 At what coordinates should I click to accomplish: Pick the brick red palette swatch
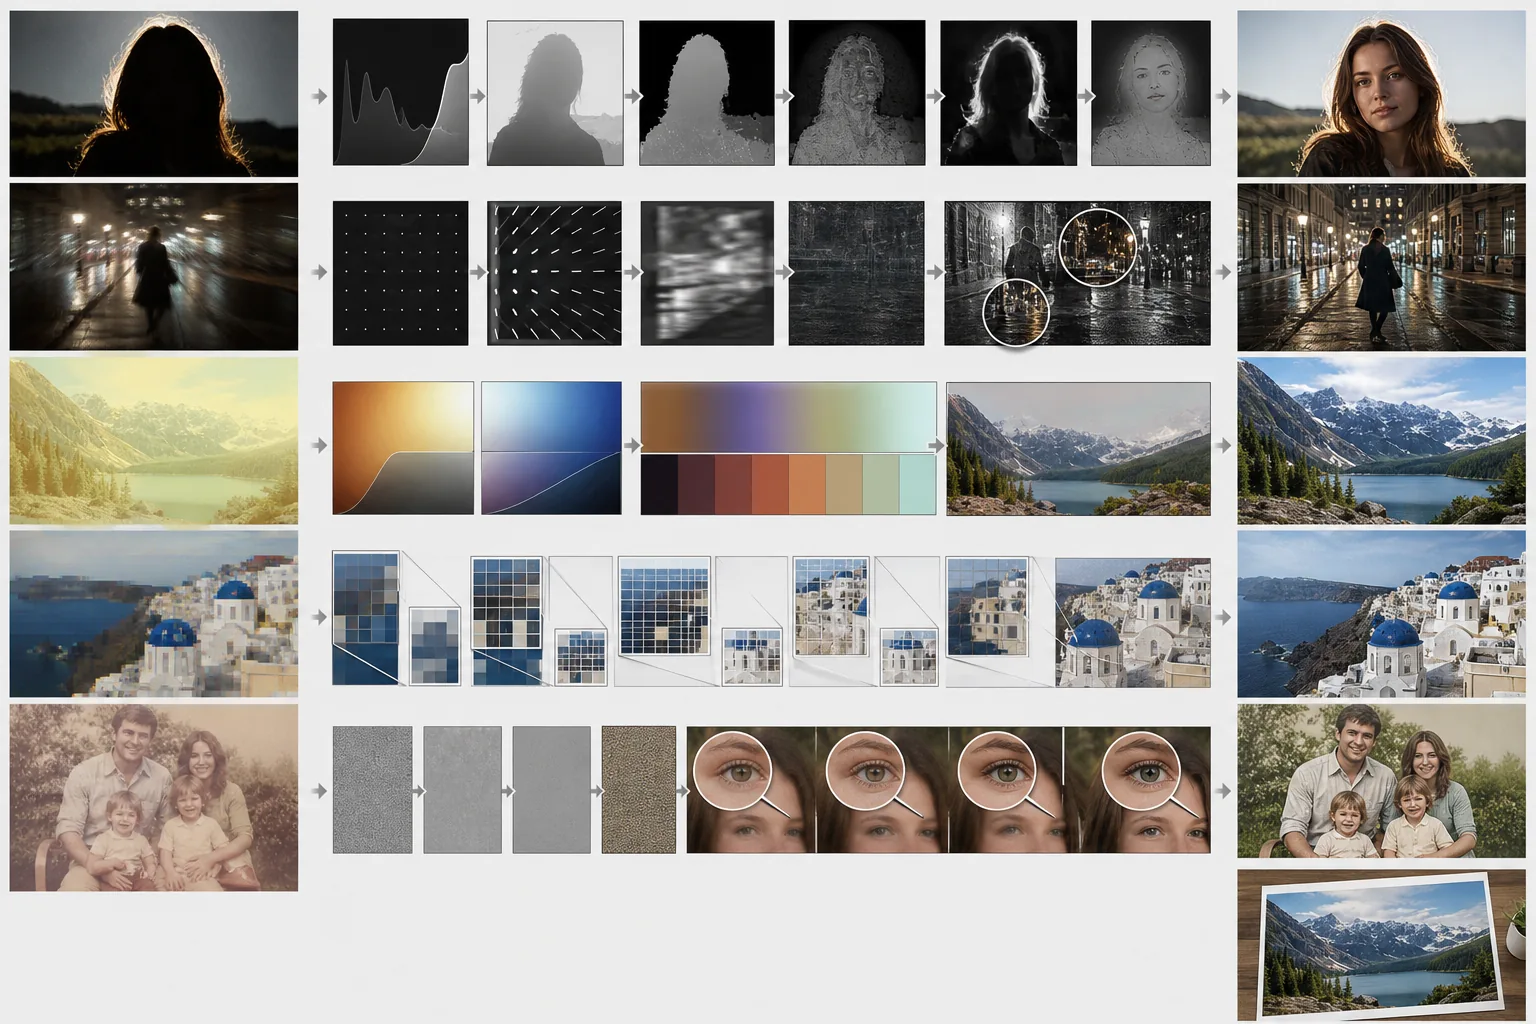click(733, 485)
